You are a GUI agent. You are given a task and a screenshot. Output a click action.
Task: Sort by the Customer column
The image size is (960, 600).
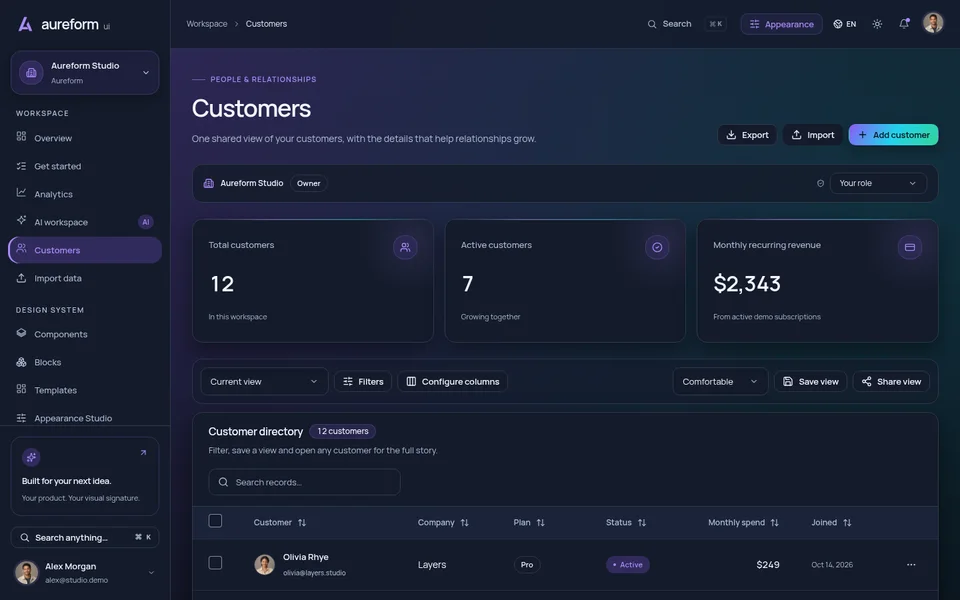280,522
